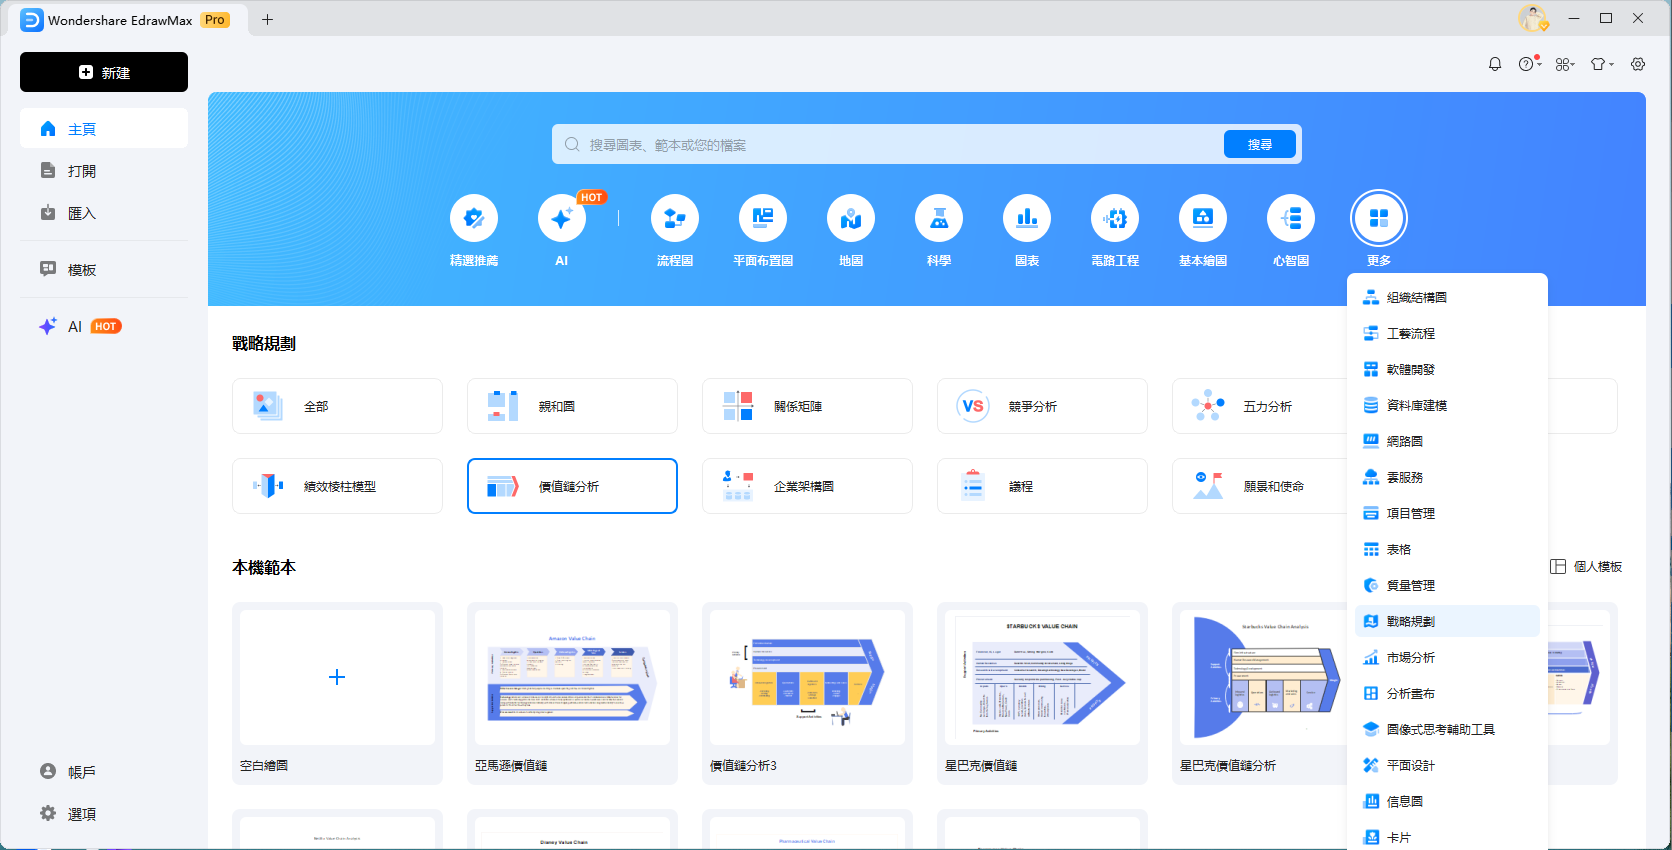Viewport: 1672px width, 850px height.
Task: Select the 績效棱柱模型 template type
Action: (337, 486)
